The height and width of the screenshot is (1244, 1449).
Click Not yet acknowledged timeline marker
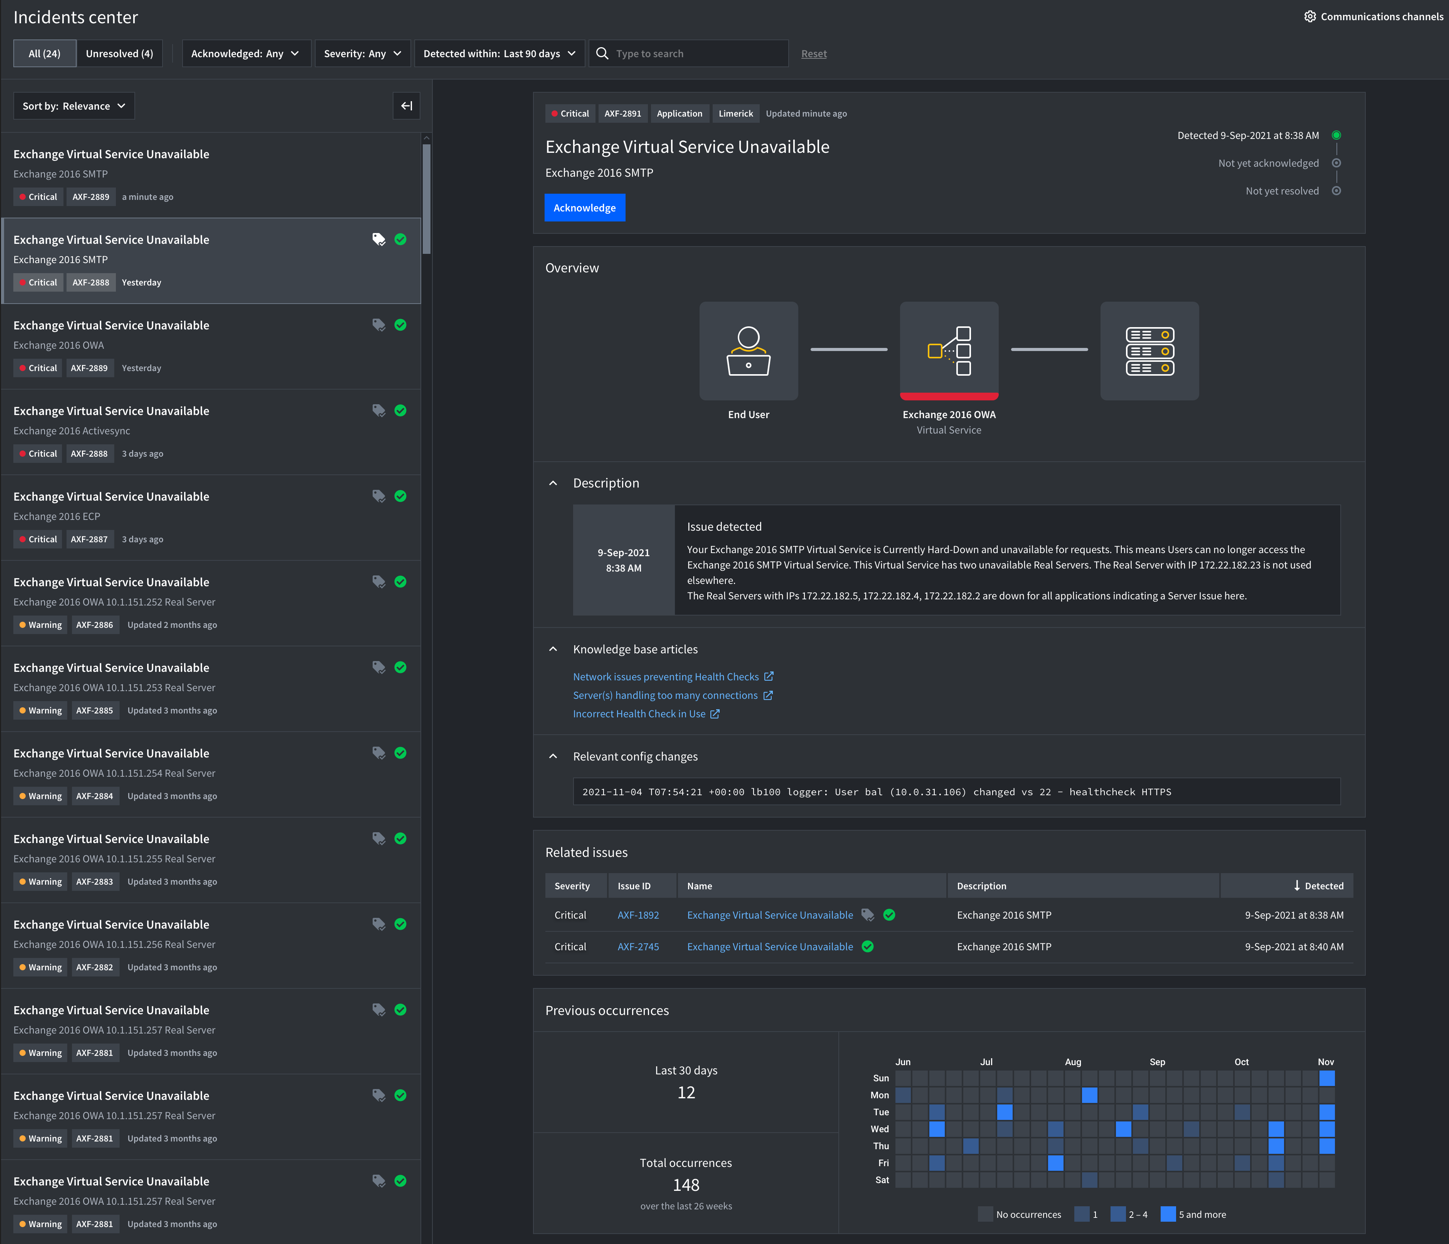1336,163
